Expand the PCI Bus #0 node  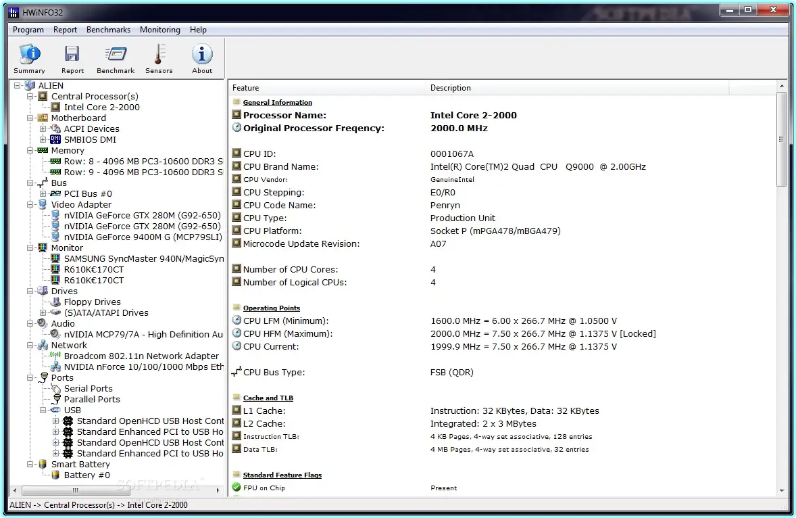tap(43, 193)
